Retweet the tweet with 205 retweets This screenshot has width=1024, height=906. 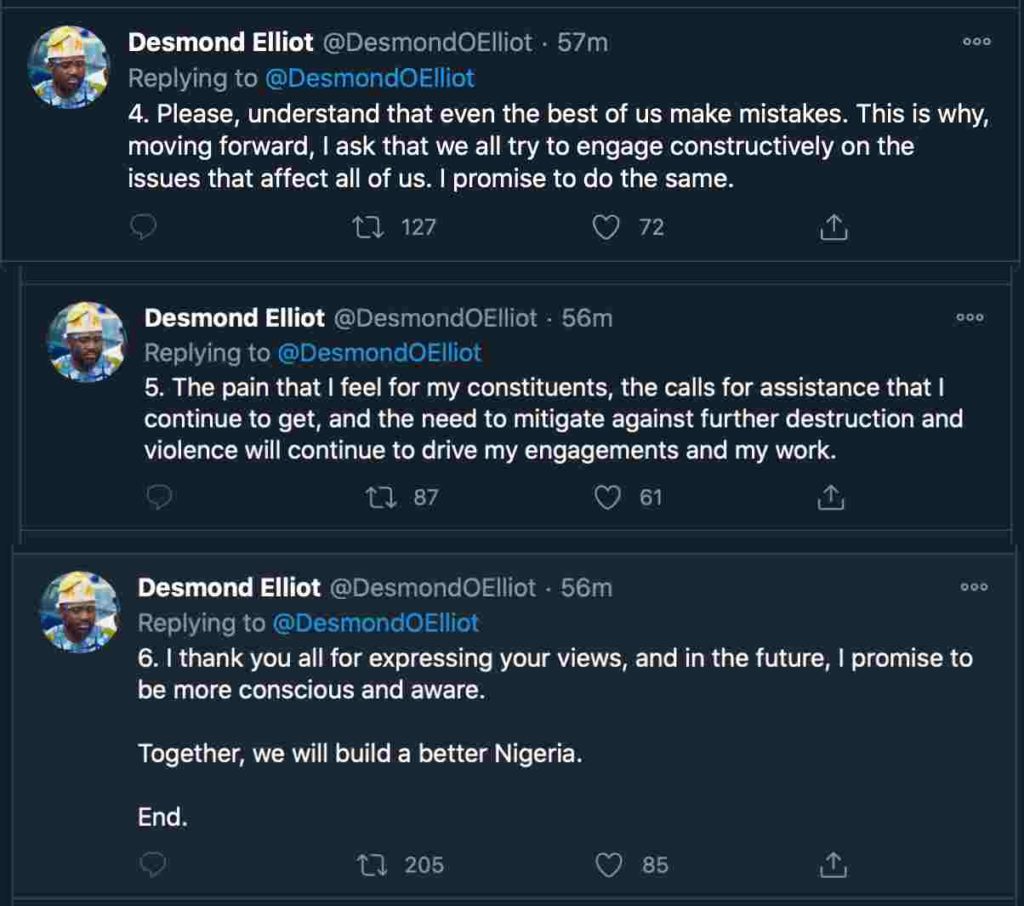point(373,865)
